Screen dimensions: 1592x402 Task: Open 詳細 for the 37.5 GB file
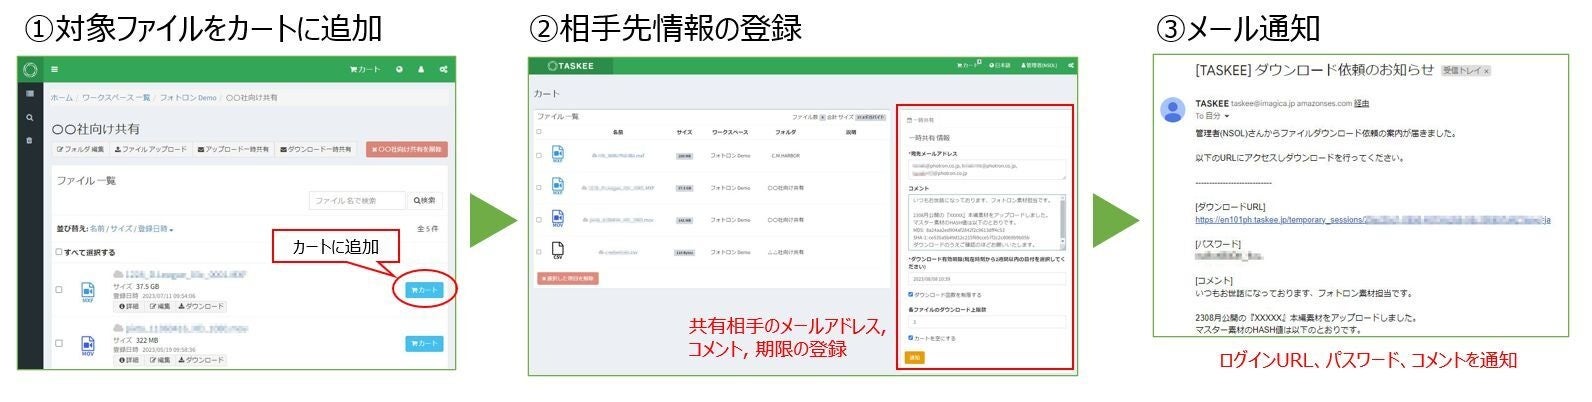point(129,306)
